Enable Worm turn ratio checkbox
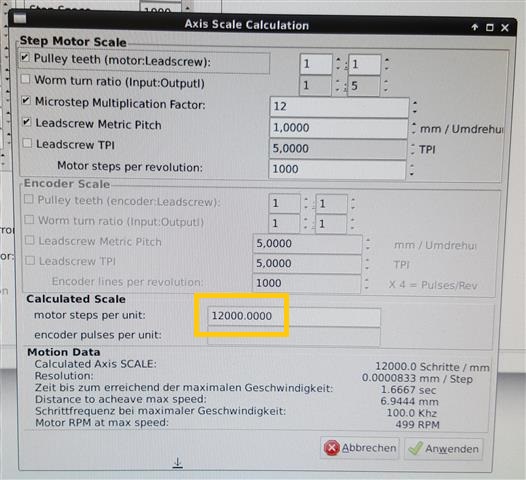Image resolution: width=526 pixels, height=480 pixels. coord(25,79)
